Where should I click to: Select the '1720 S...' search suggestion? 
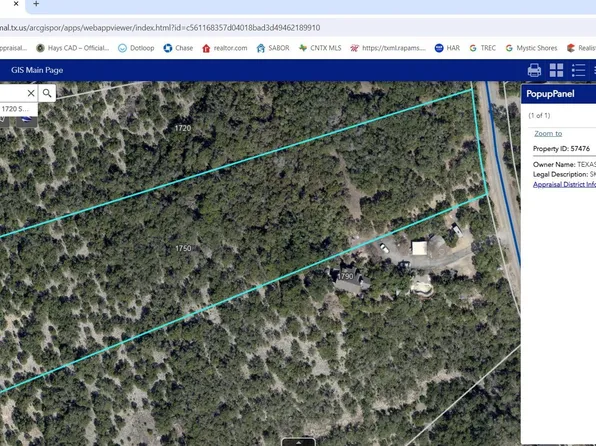point(18,109)
